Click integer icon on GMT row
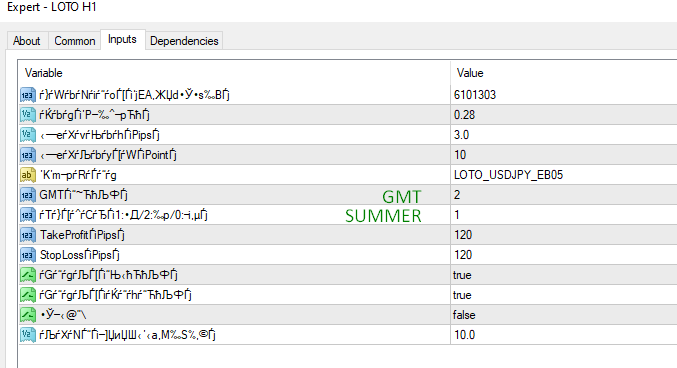677x368 pixels. pyautogui.click(x=28, y=195)
